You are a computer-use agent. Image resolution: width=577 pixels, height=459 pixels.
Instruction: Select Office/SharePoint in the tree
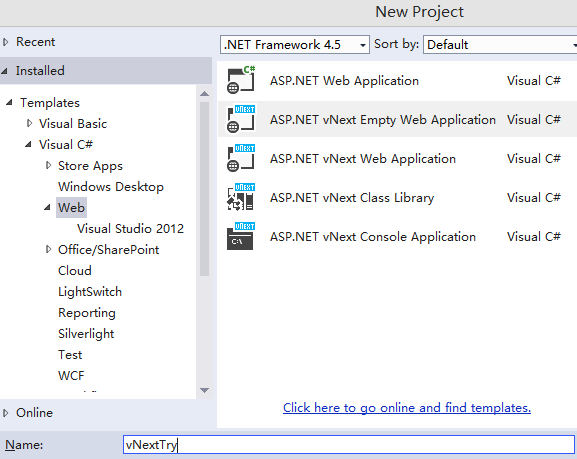[109, 250]
